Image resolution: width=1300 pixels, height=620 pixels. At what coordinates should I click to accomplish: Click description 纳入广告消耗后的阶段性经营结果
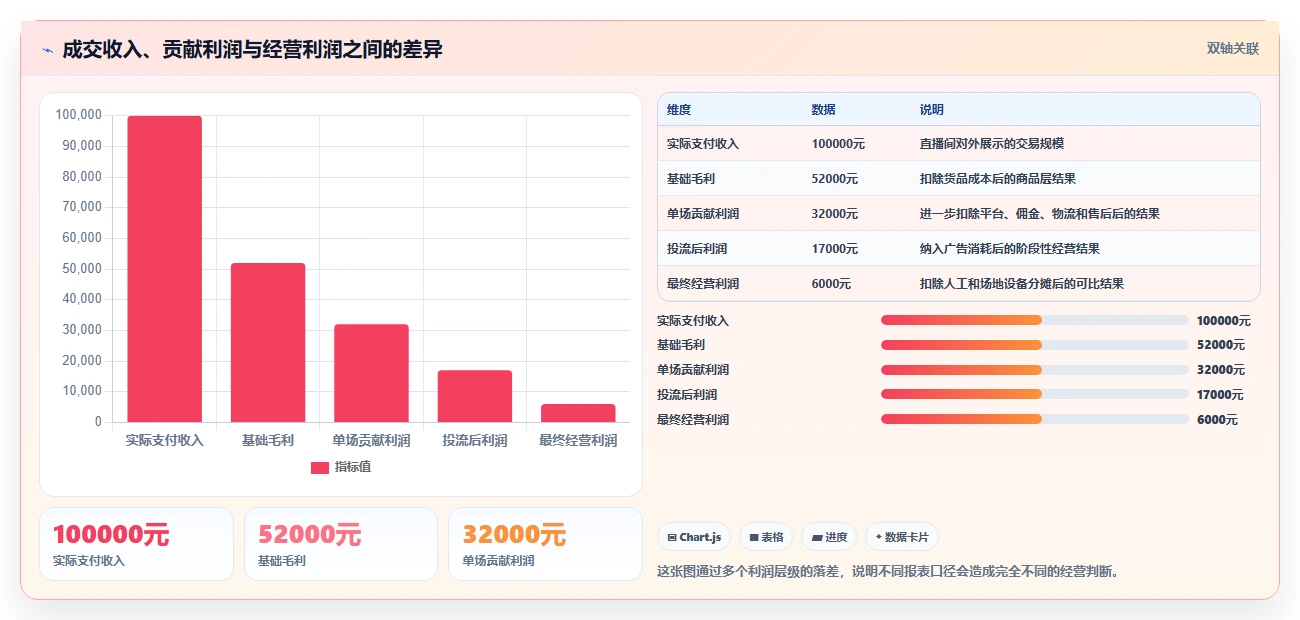(x=1010, y=249)
